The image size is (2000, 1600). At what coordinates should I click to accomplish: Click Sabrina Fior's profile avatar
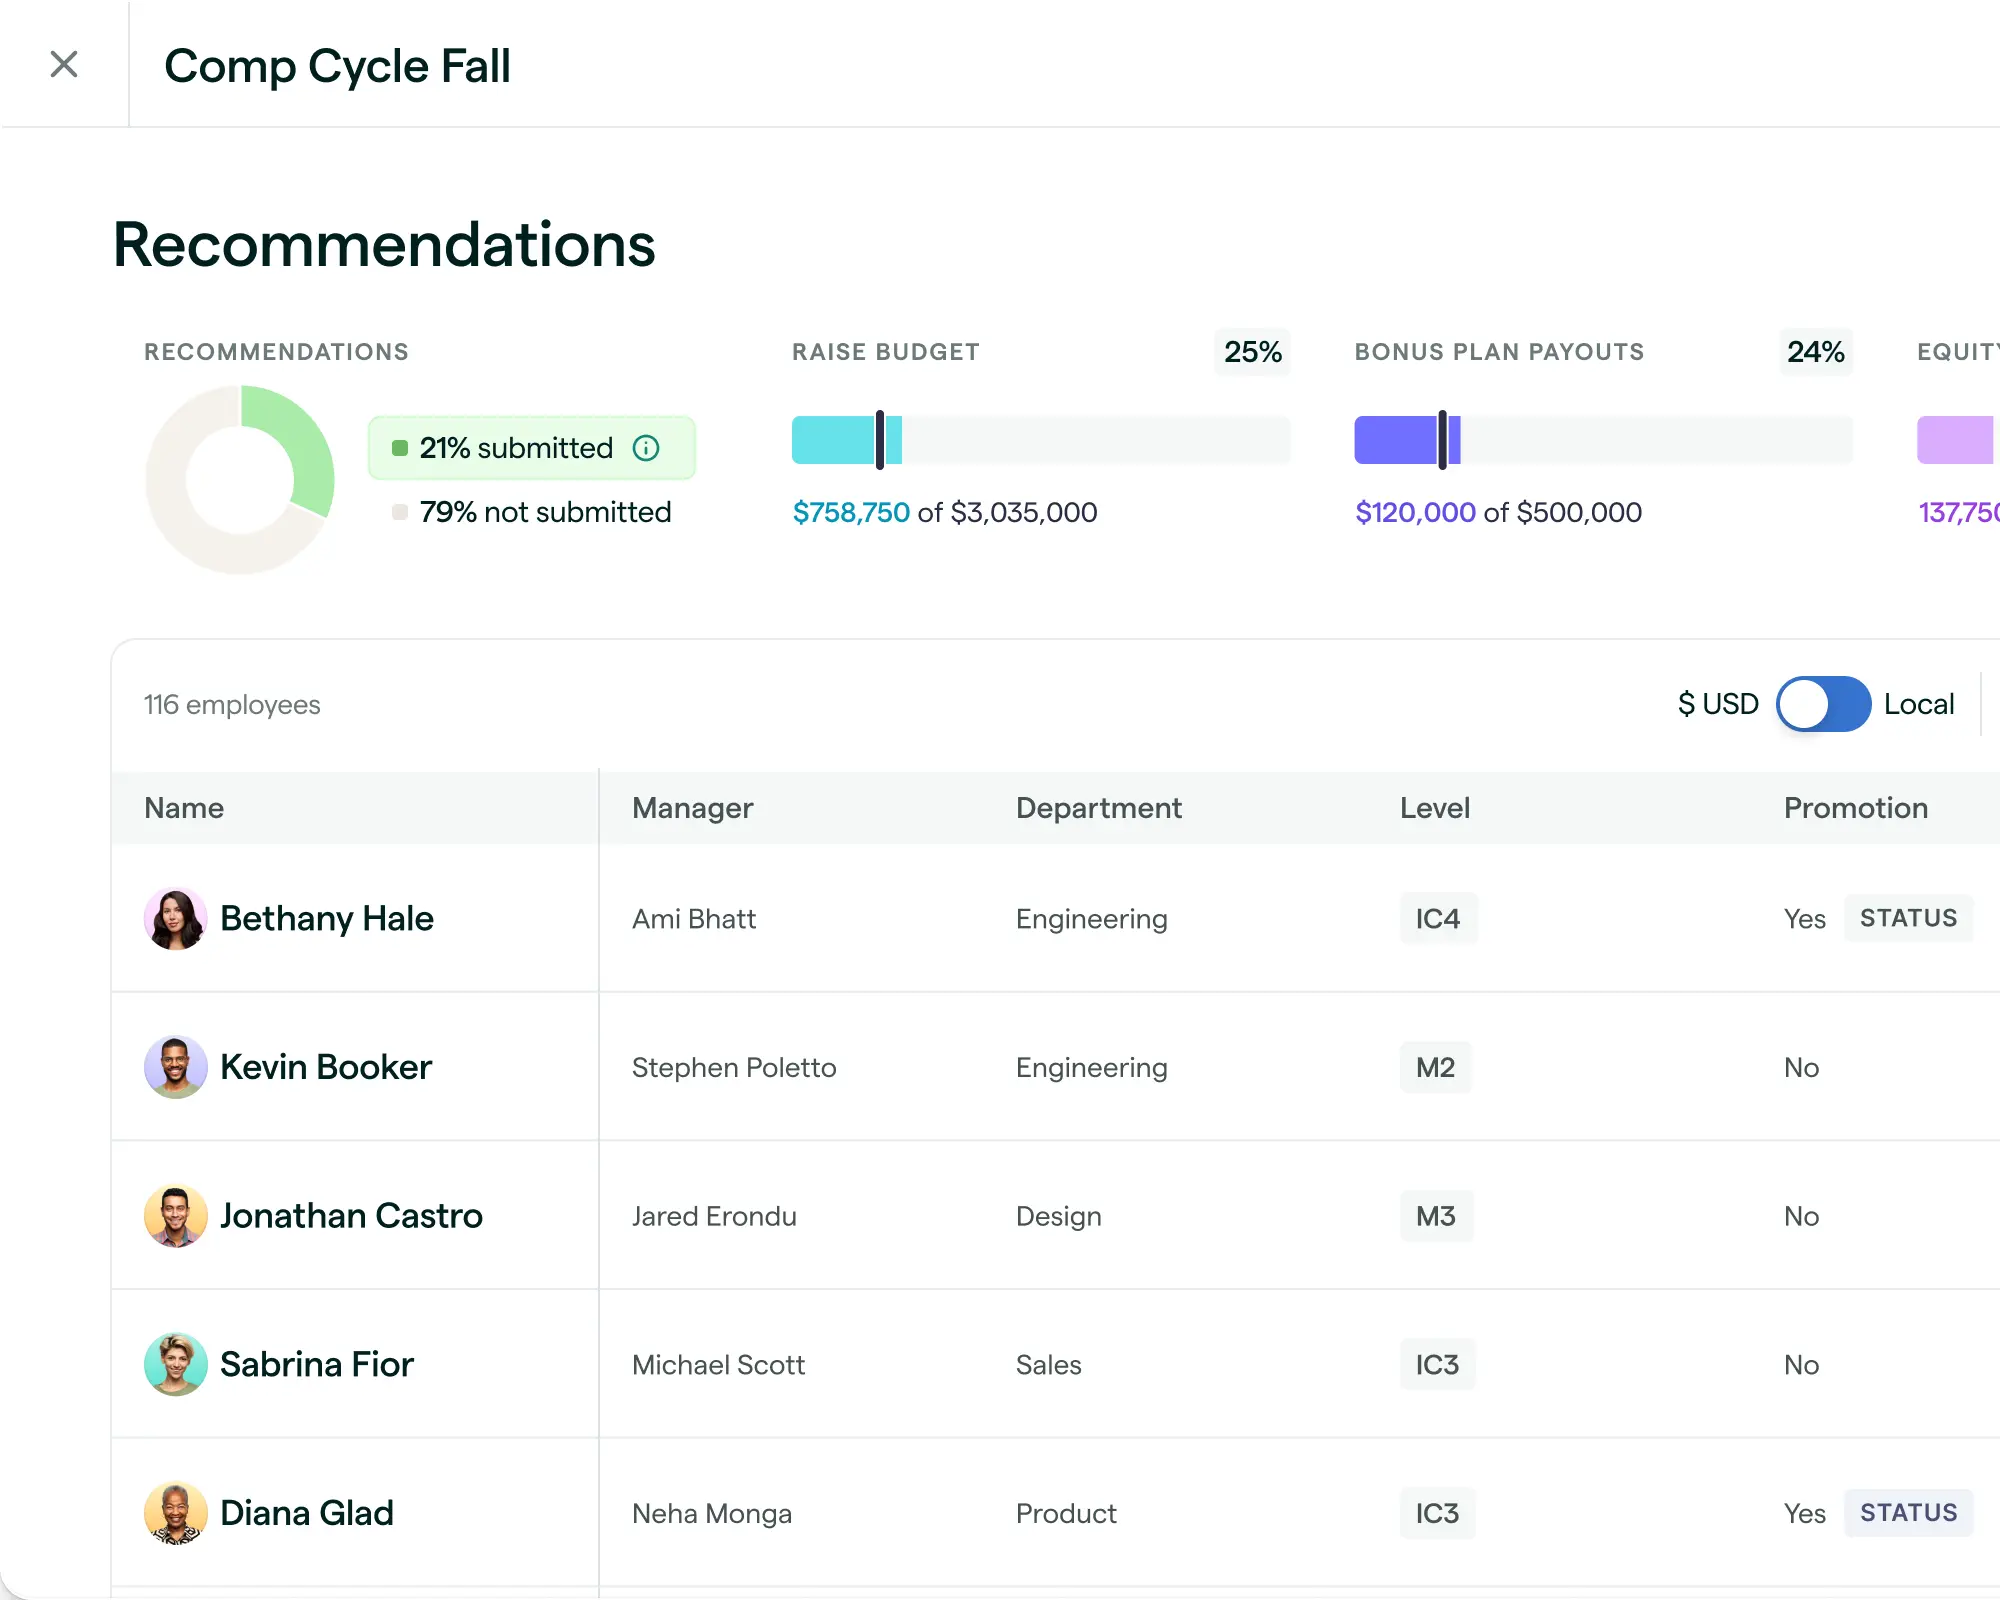coord(175,1364)
